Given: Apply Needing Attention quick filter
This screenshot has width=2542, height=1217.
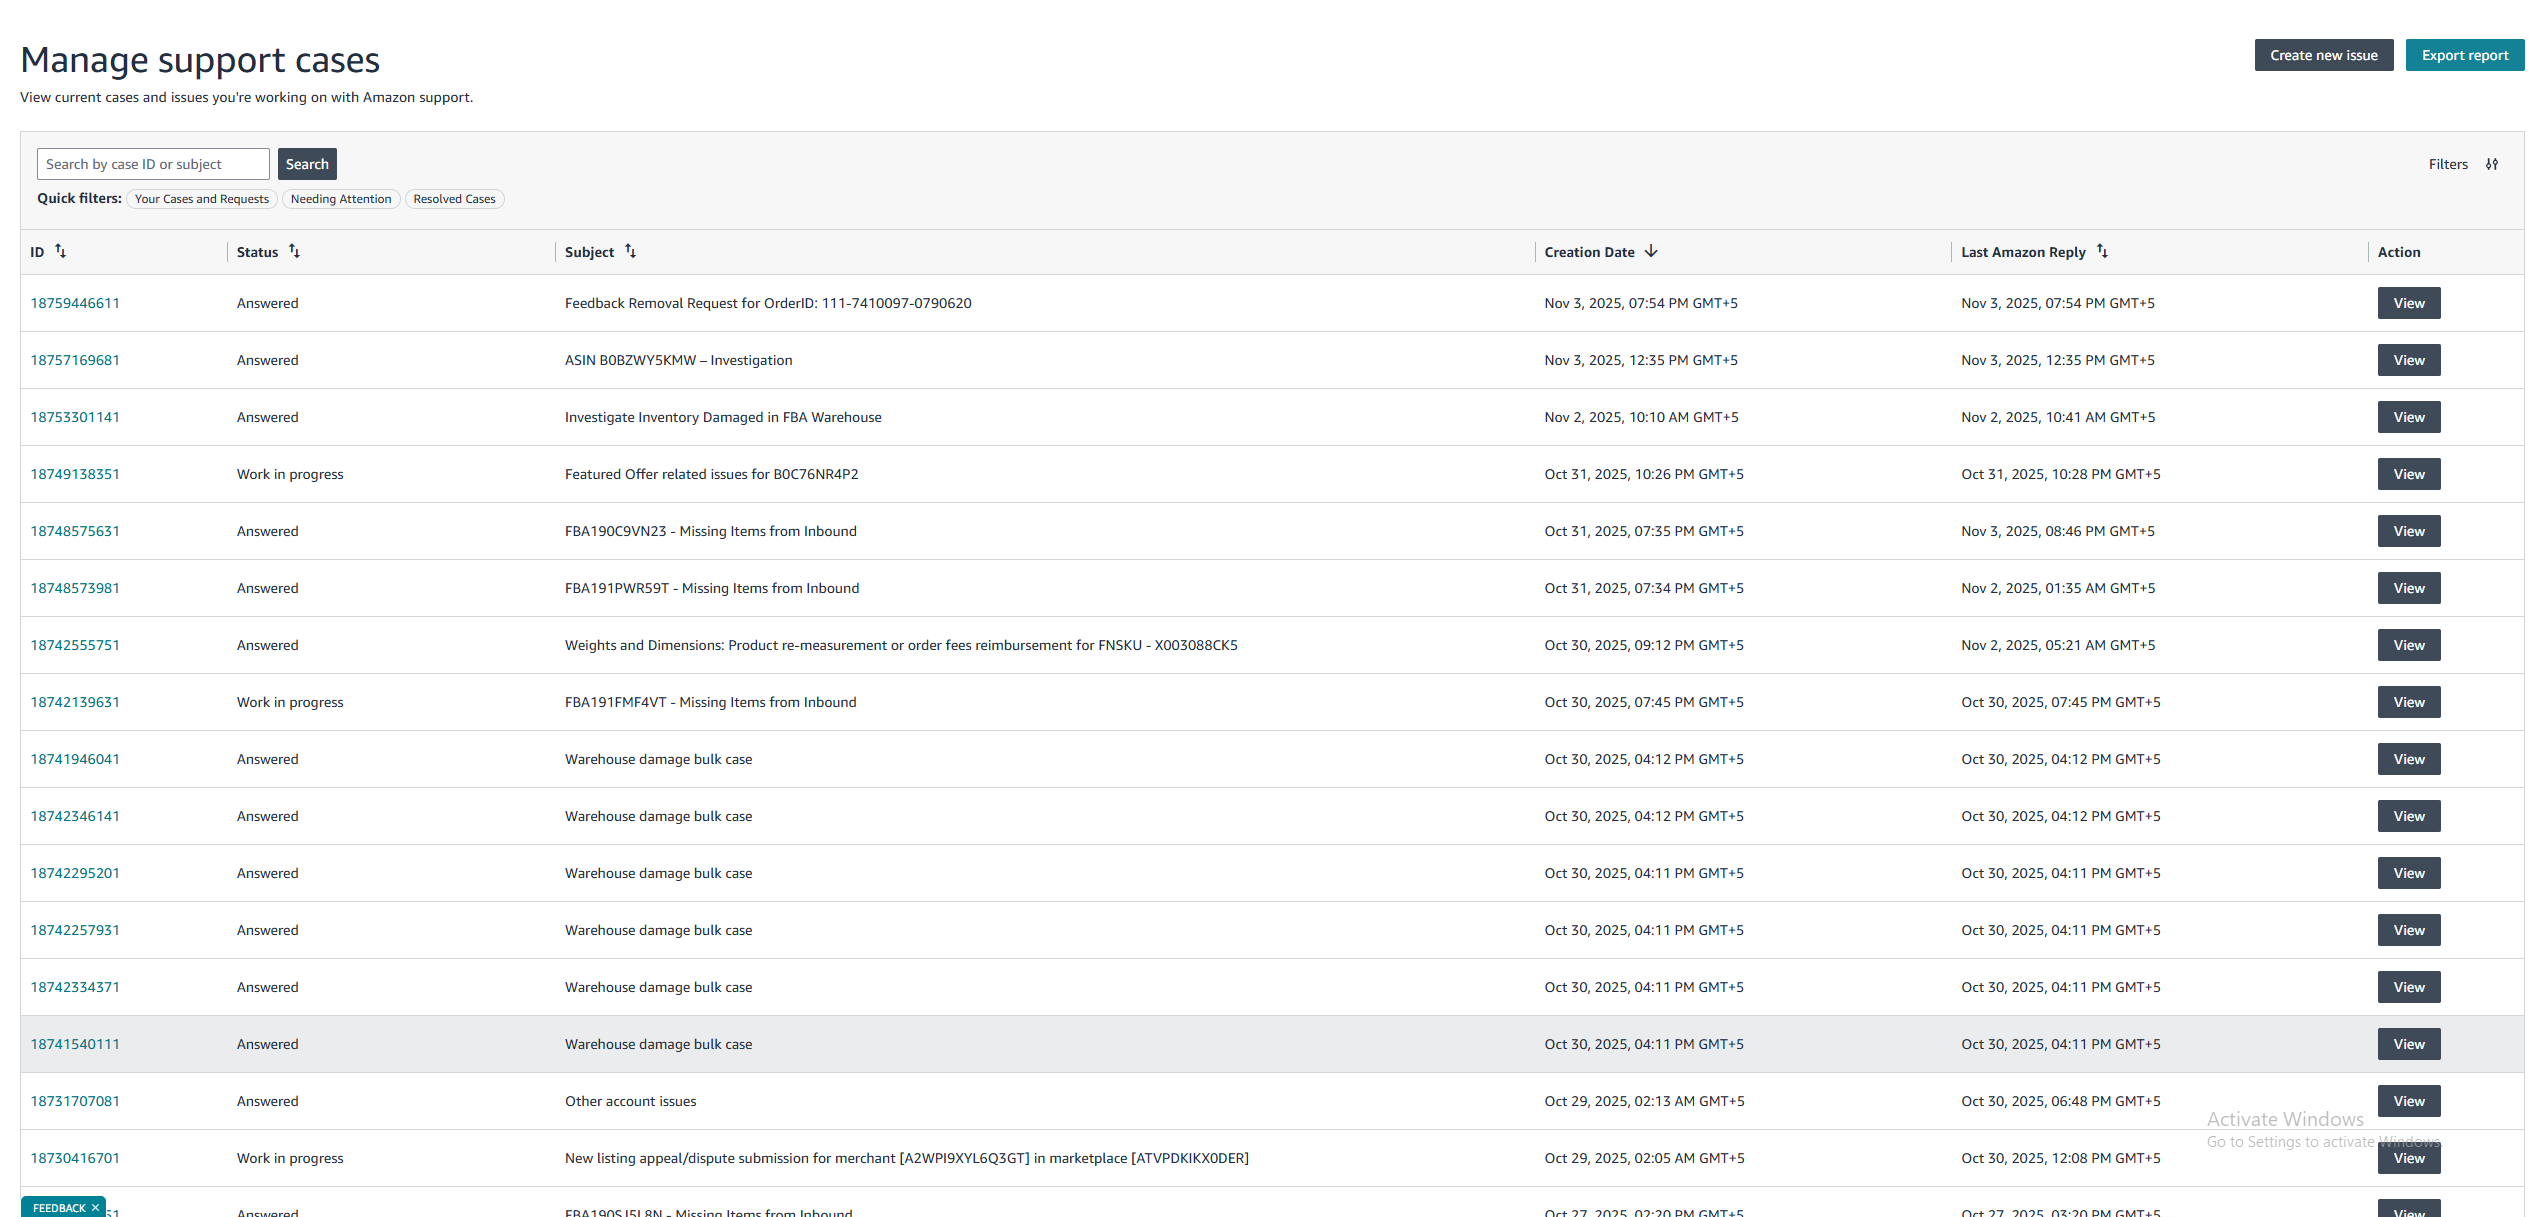Looking at the screenshot, I should pos(341,199).
